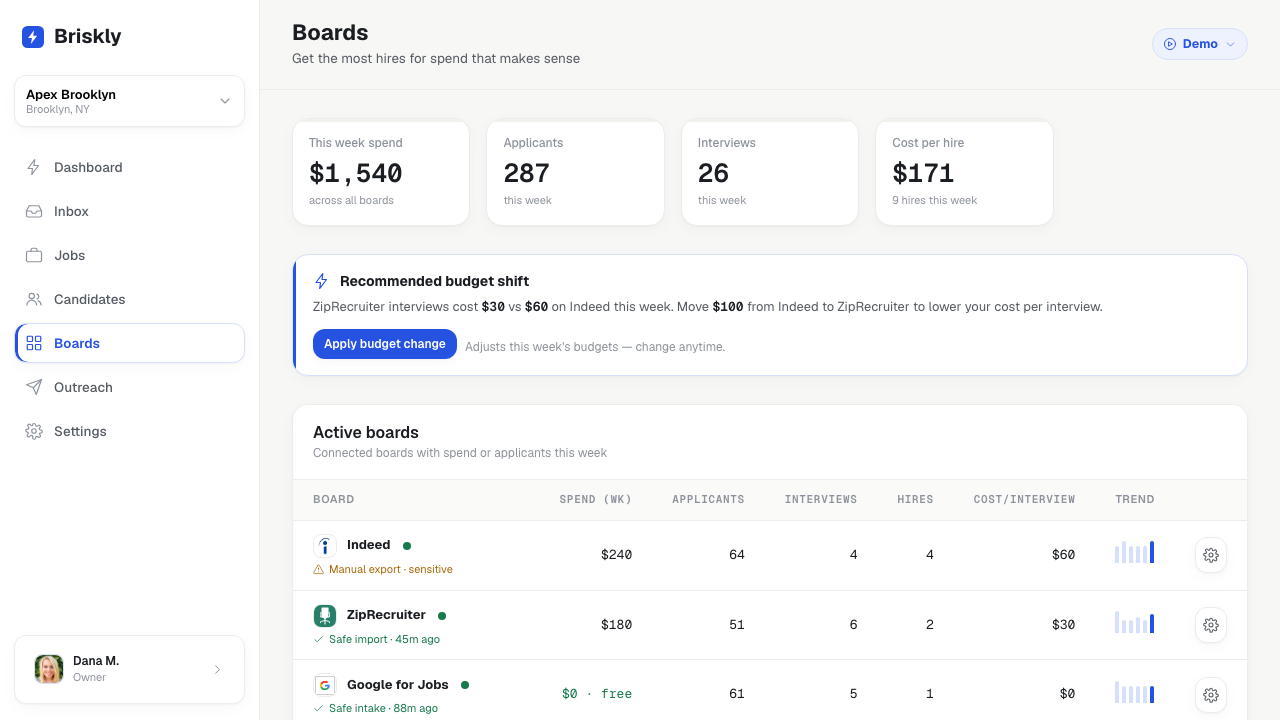
Task: Click ZipRecruiter trend sparkline chart
Action: (1135, 622)
